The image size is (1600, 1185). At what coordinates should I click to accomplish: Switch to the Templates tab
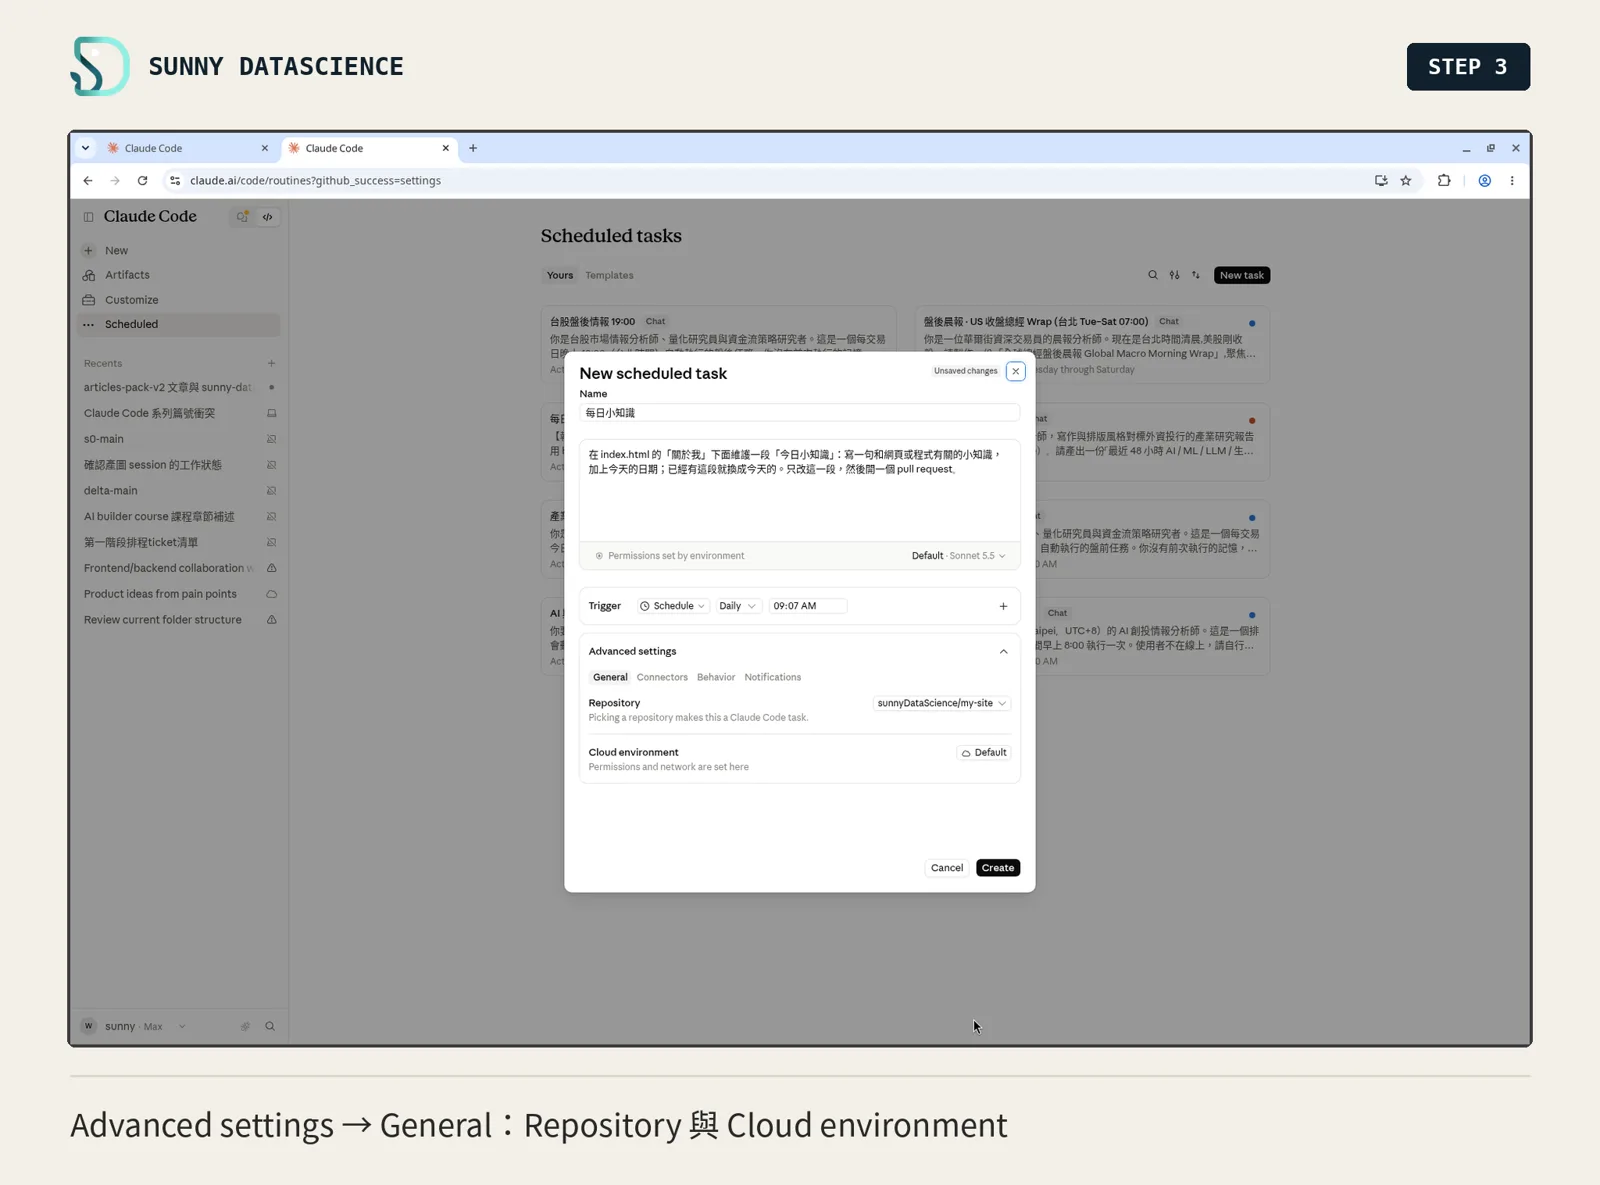[x=609, y=275]
